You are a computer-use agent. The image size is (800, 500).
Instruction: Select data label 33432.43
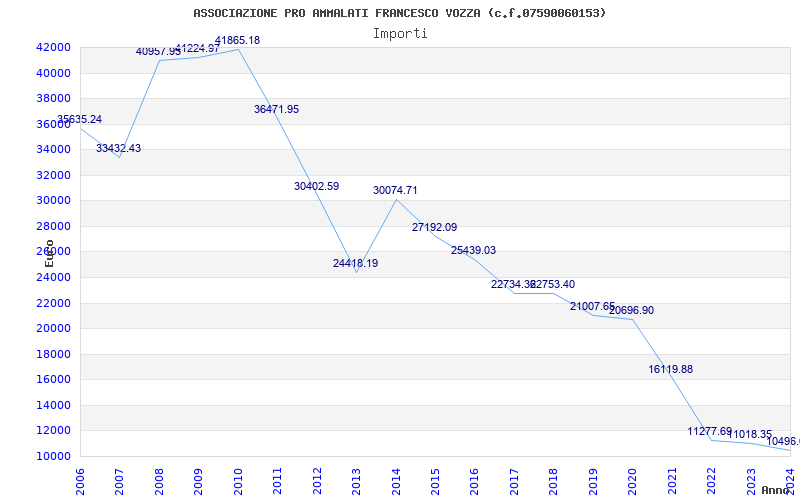tap(118, 148)
